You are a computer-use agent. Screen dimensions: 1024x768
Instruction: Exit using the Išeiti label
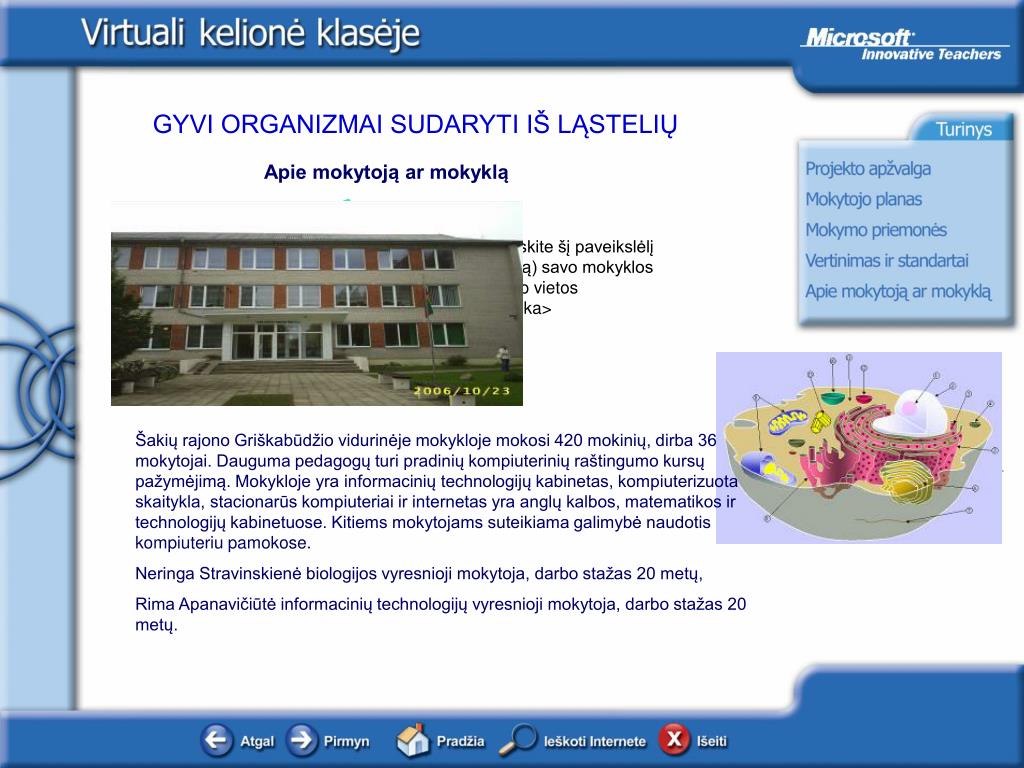click(x=712, y=741)
